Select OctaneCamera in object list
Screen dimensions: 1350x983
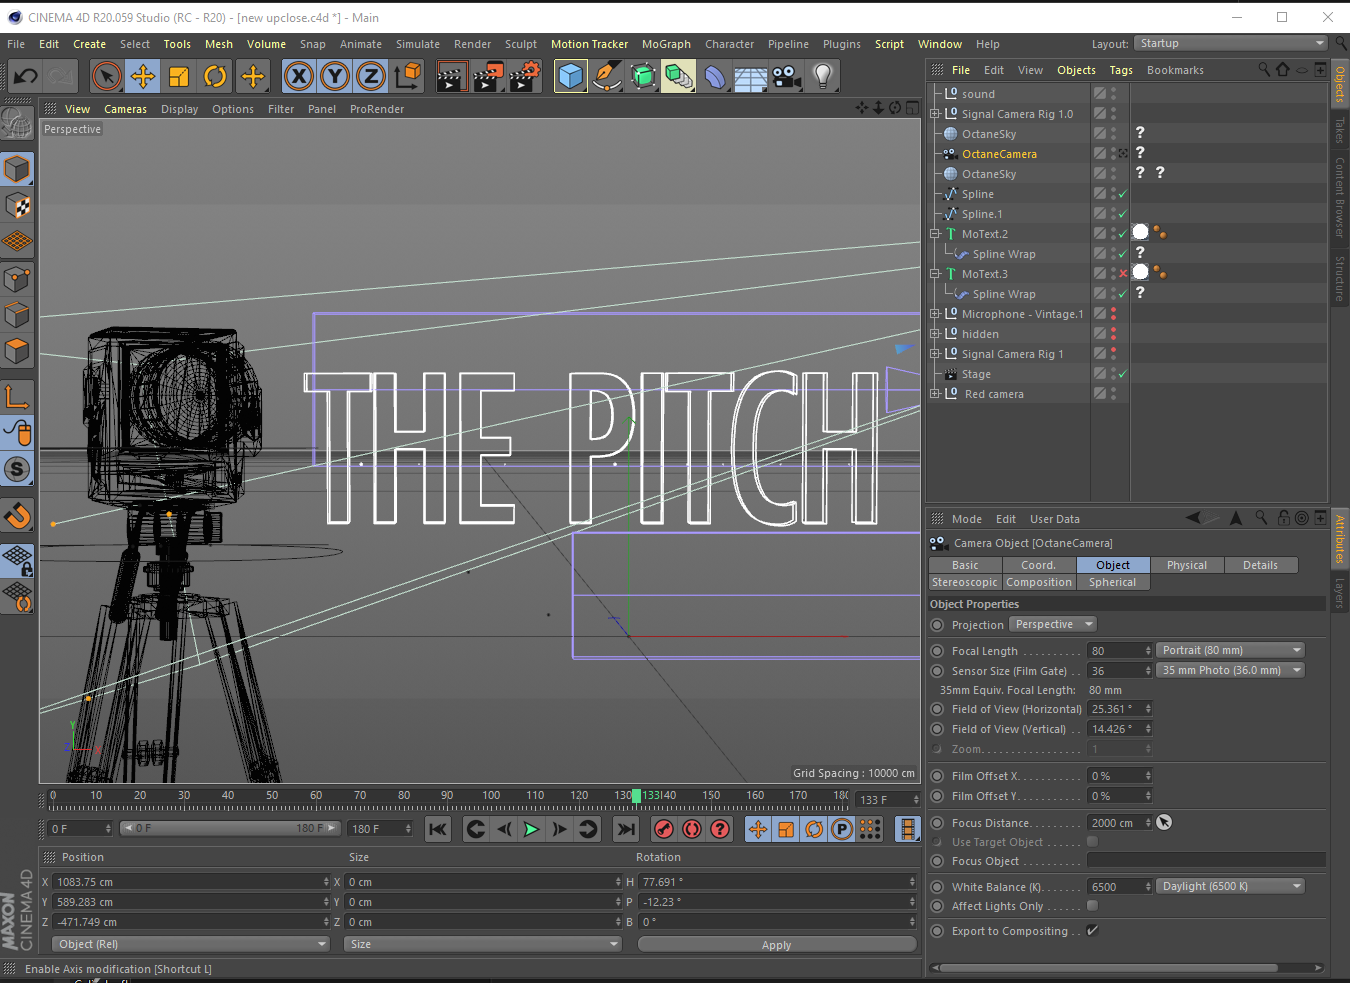pyautogui.click(x=999, y=154)
